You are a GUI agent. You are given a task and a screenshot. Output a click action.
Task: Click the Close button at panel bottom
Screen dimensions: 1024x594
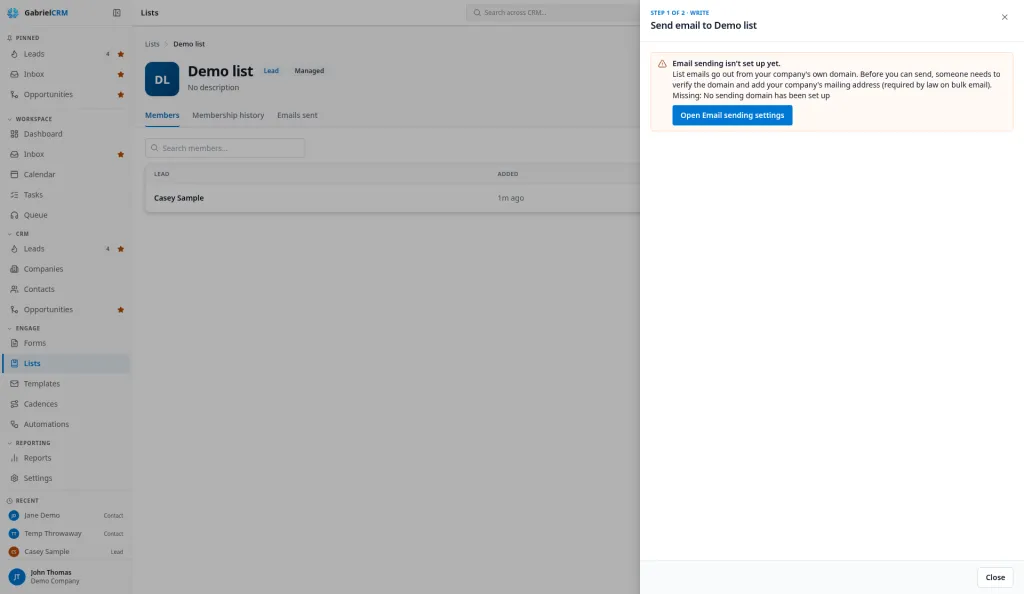tap(995, 577)
